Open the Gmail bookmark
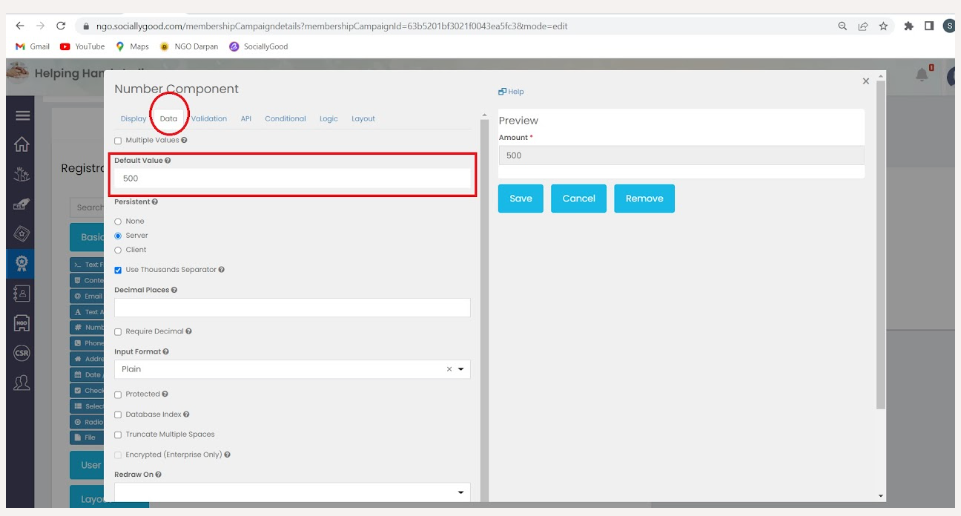 point(32,47)
